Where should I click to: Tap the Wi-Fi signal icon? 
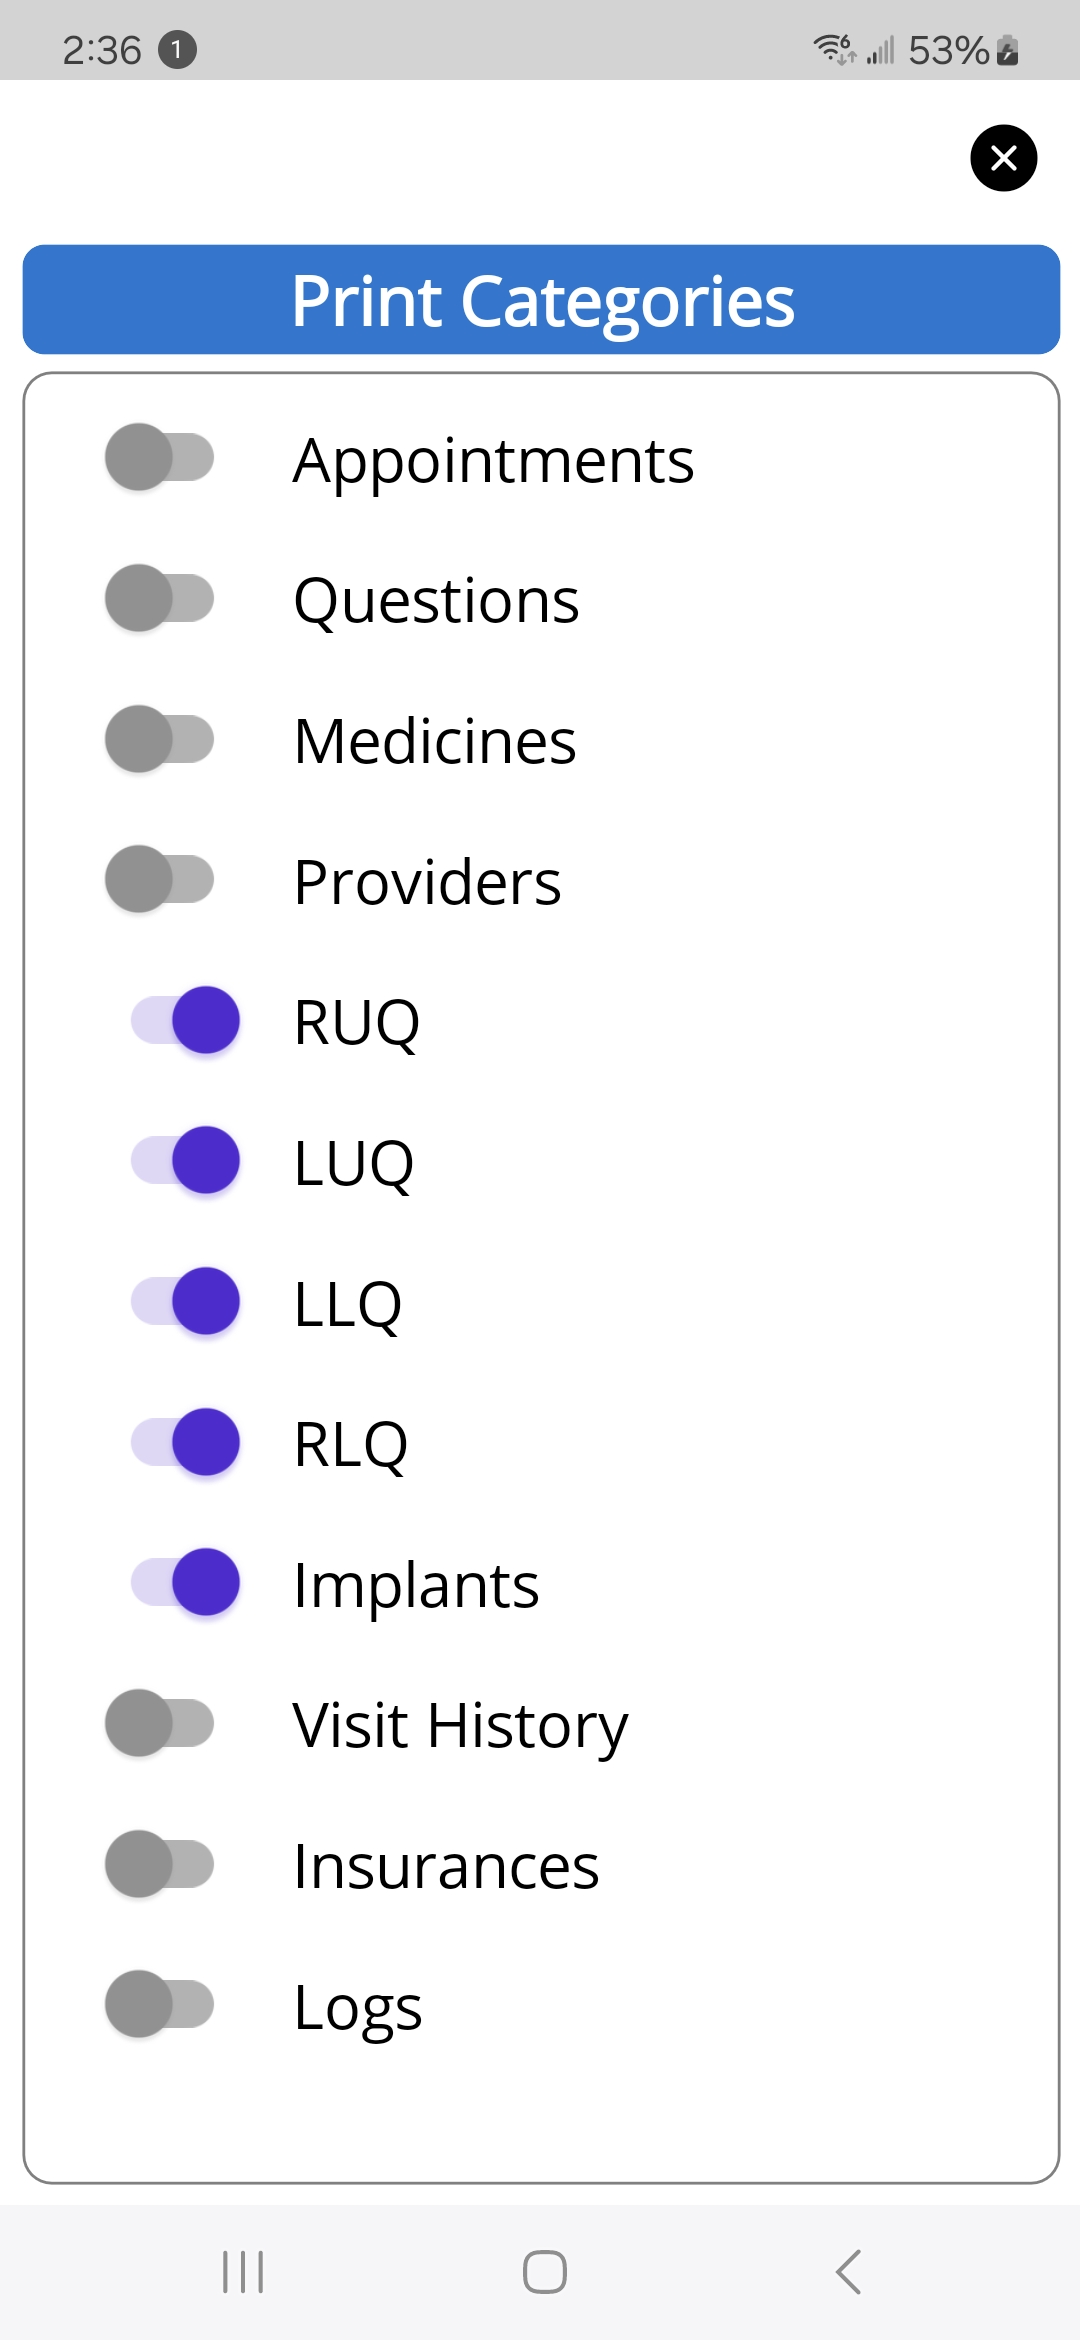tap(833, 48)
